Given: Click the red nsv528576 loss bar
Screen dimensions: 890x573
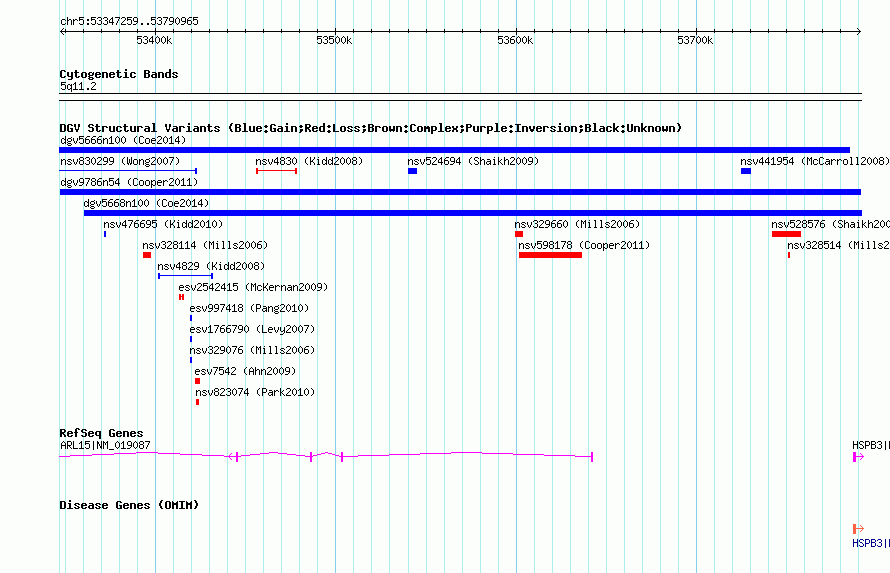Looking at the screenshot, I should (786, 234).
